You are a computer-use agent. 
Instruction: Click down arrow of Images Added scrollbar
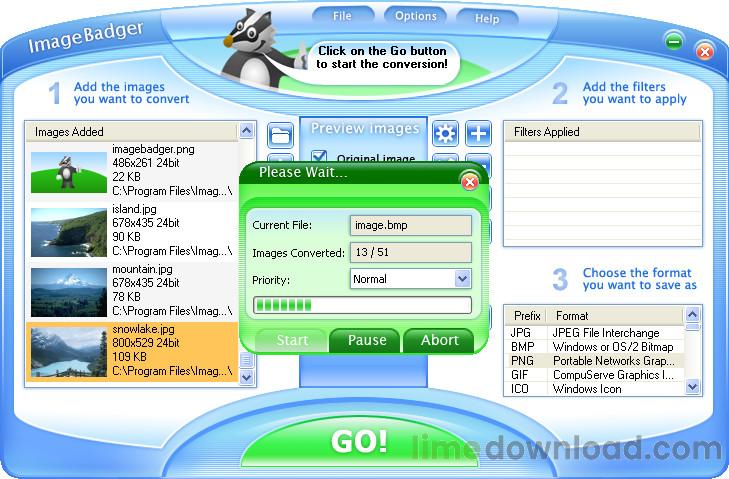[x=246, y=377]
